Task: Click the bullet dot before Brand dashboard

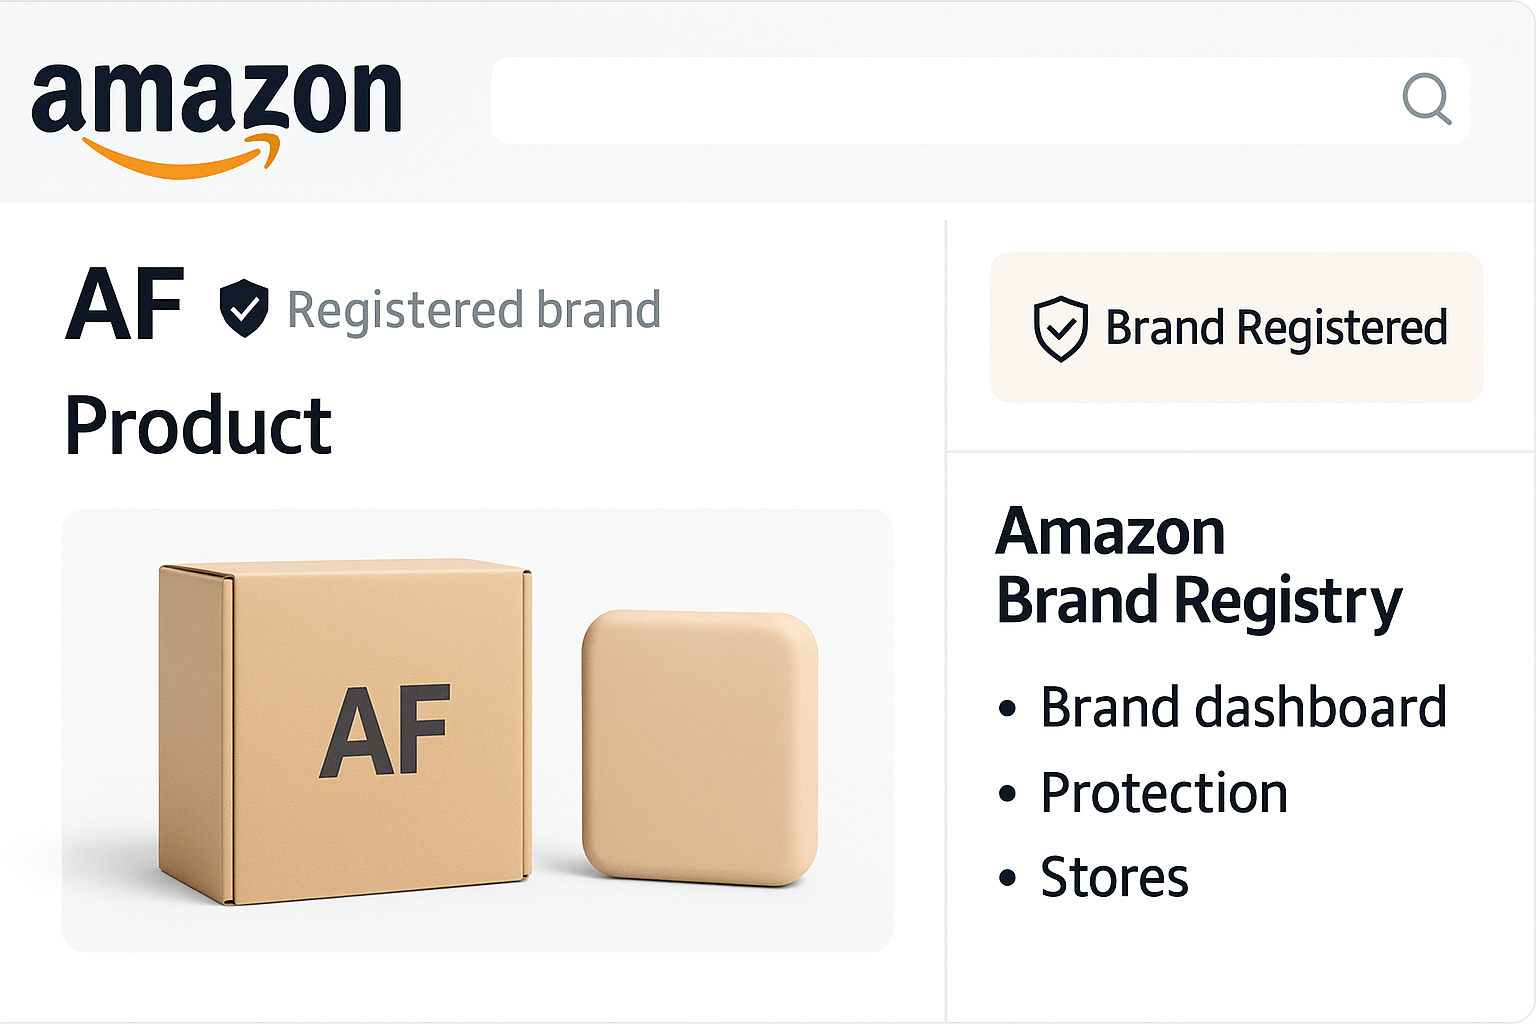Action: (x=1007, y=709)
